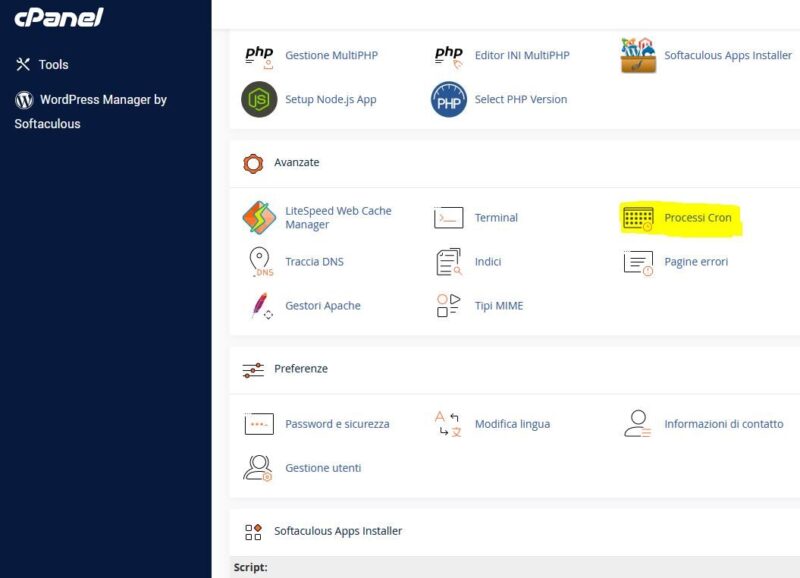
Task: Click the Softaculous toolbox icon
Action: coord(638,55)
